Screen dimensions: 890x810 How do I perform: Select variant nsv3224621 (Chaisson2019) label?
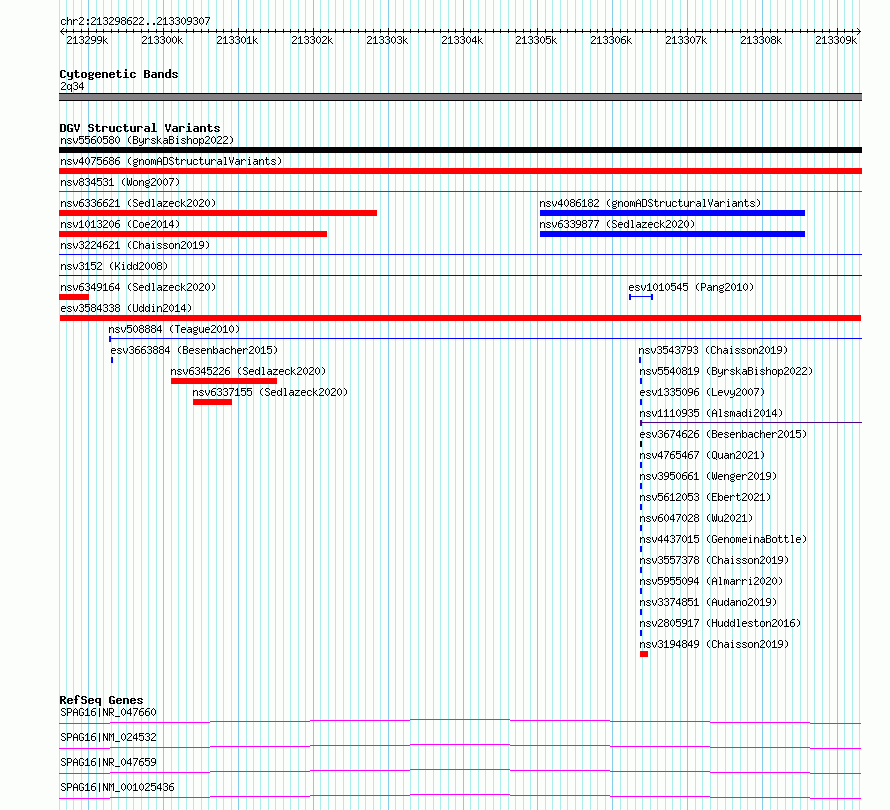click(135, 245)
